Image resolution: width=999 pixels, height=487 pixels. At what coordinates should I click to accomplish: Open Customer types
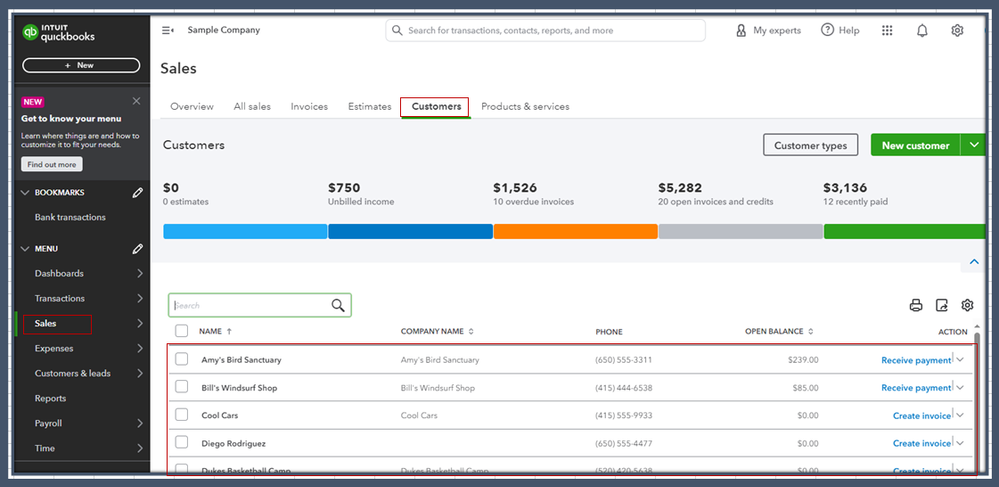pyautogui.click(x=810, y=145)
